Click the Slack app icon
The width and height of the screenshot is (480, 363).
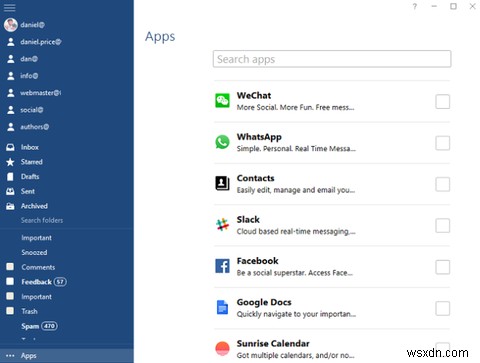click(x=222, y=225)
